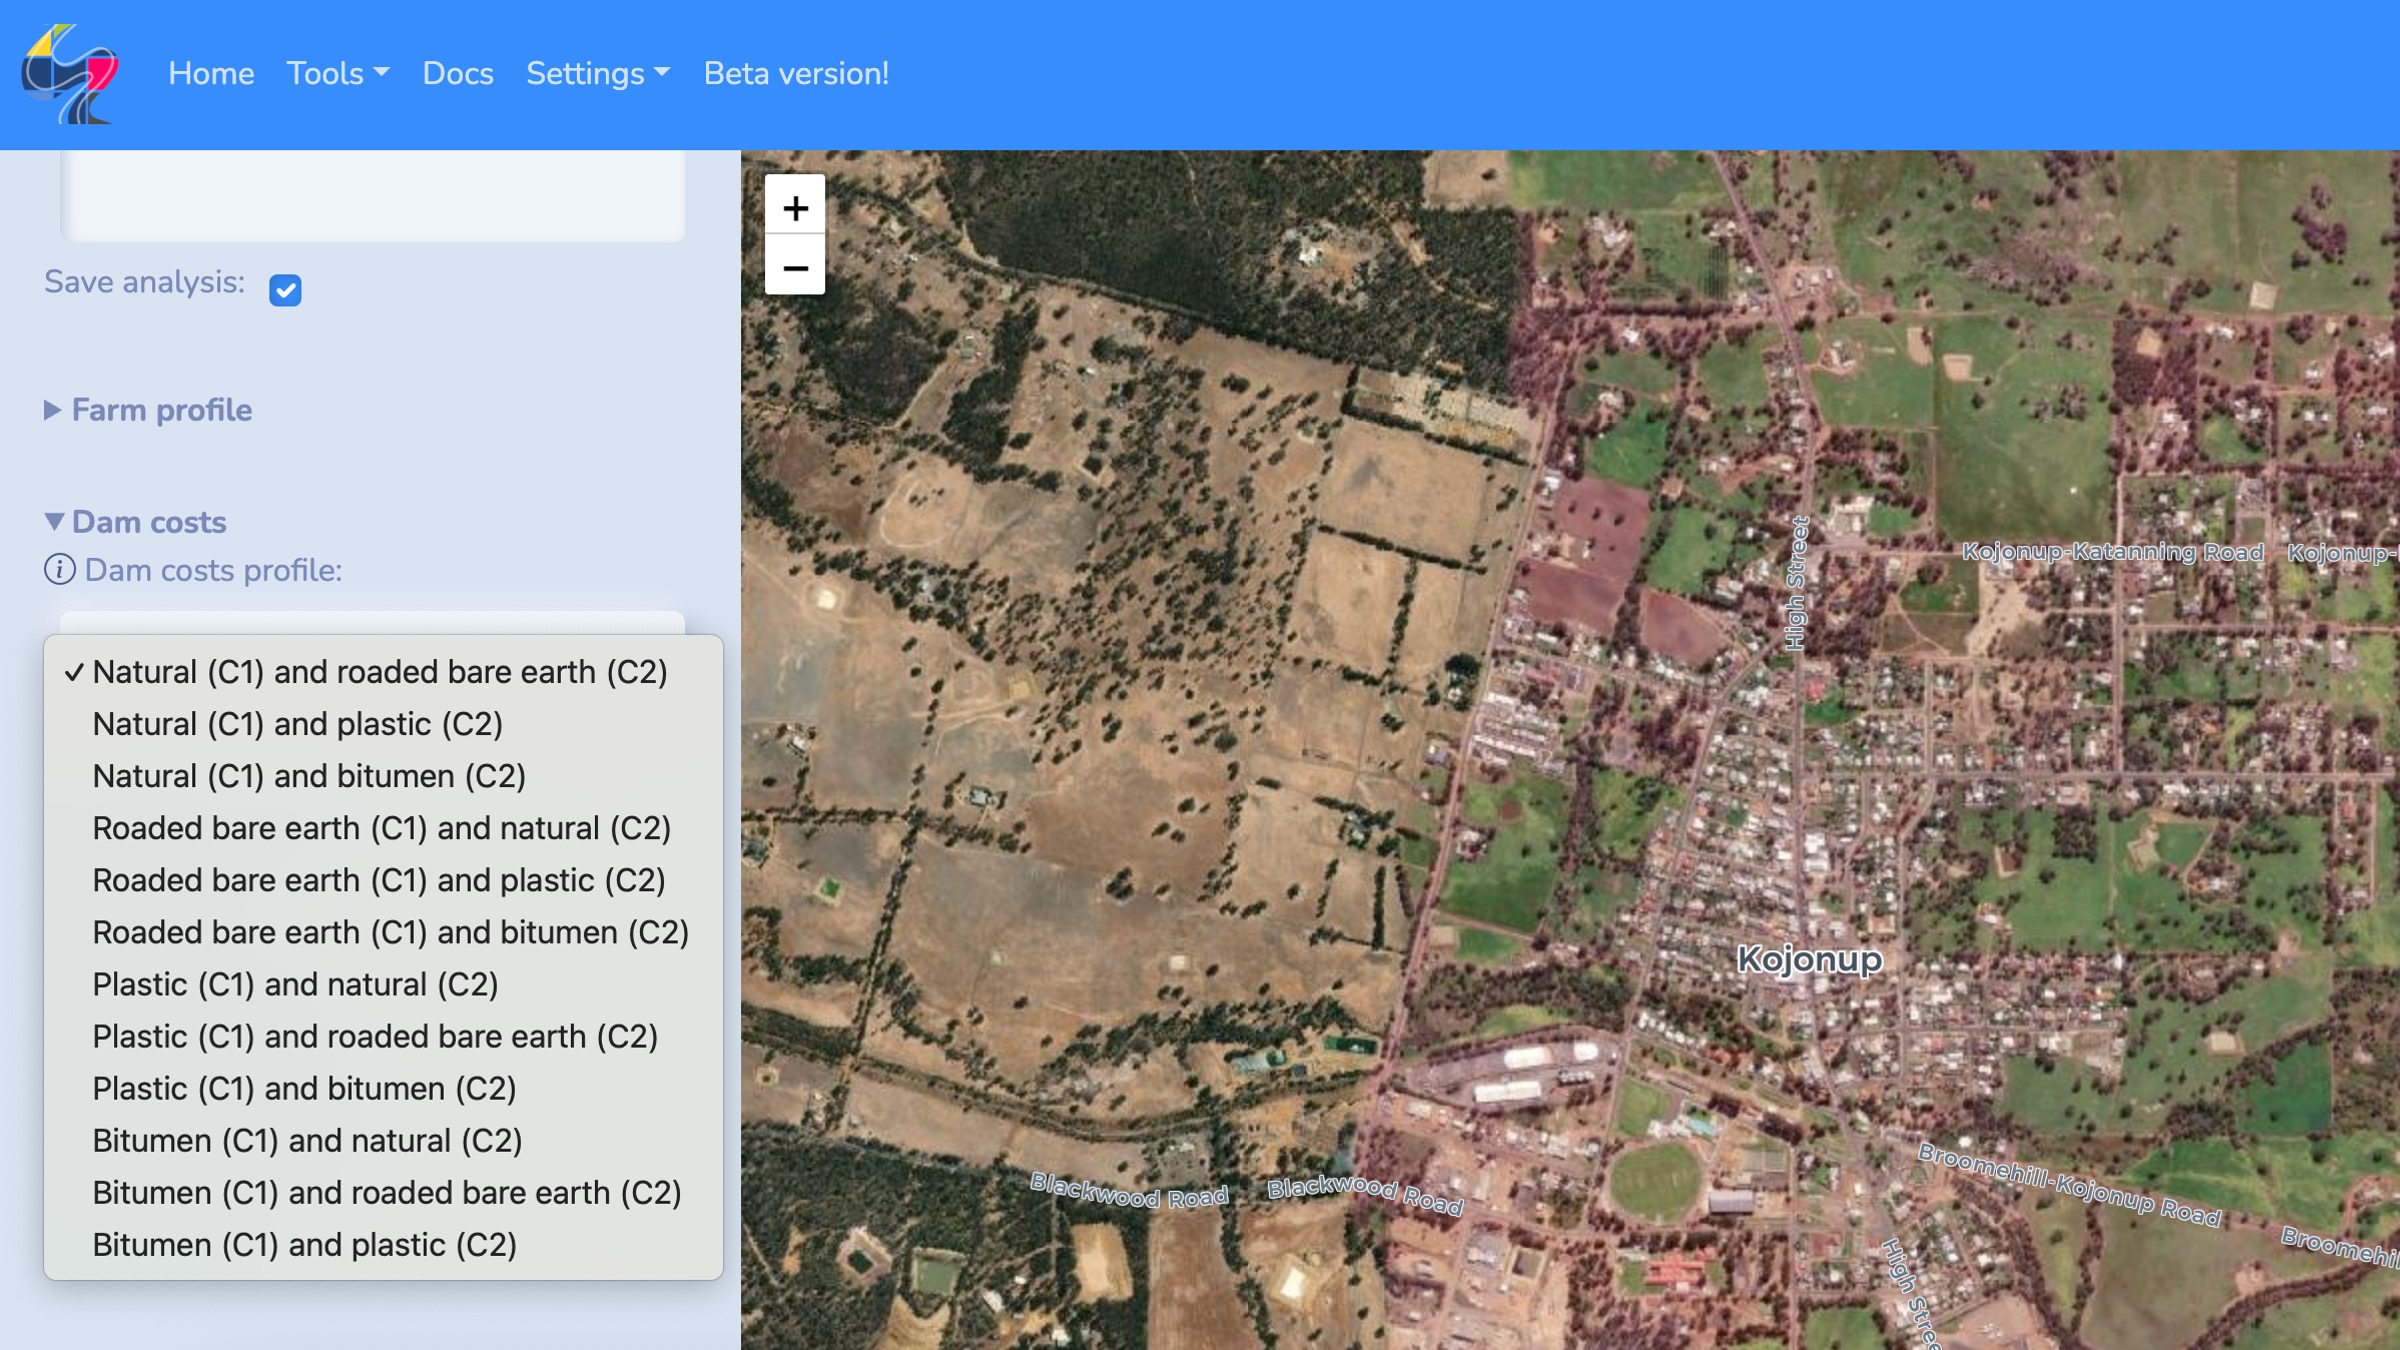Image resolution: width=2400 pixels, height=1350 pixels.
Task: Uncheck the Save analysis checkbox
Action: (285, 290)
